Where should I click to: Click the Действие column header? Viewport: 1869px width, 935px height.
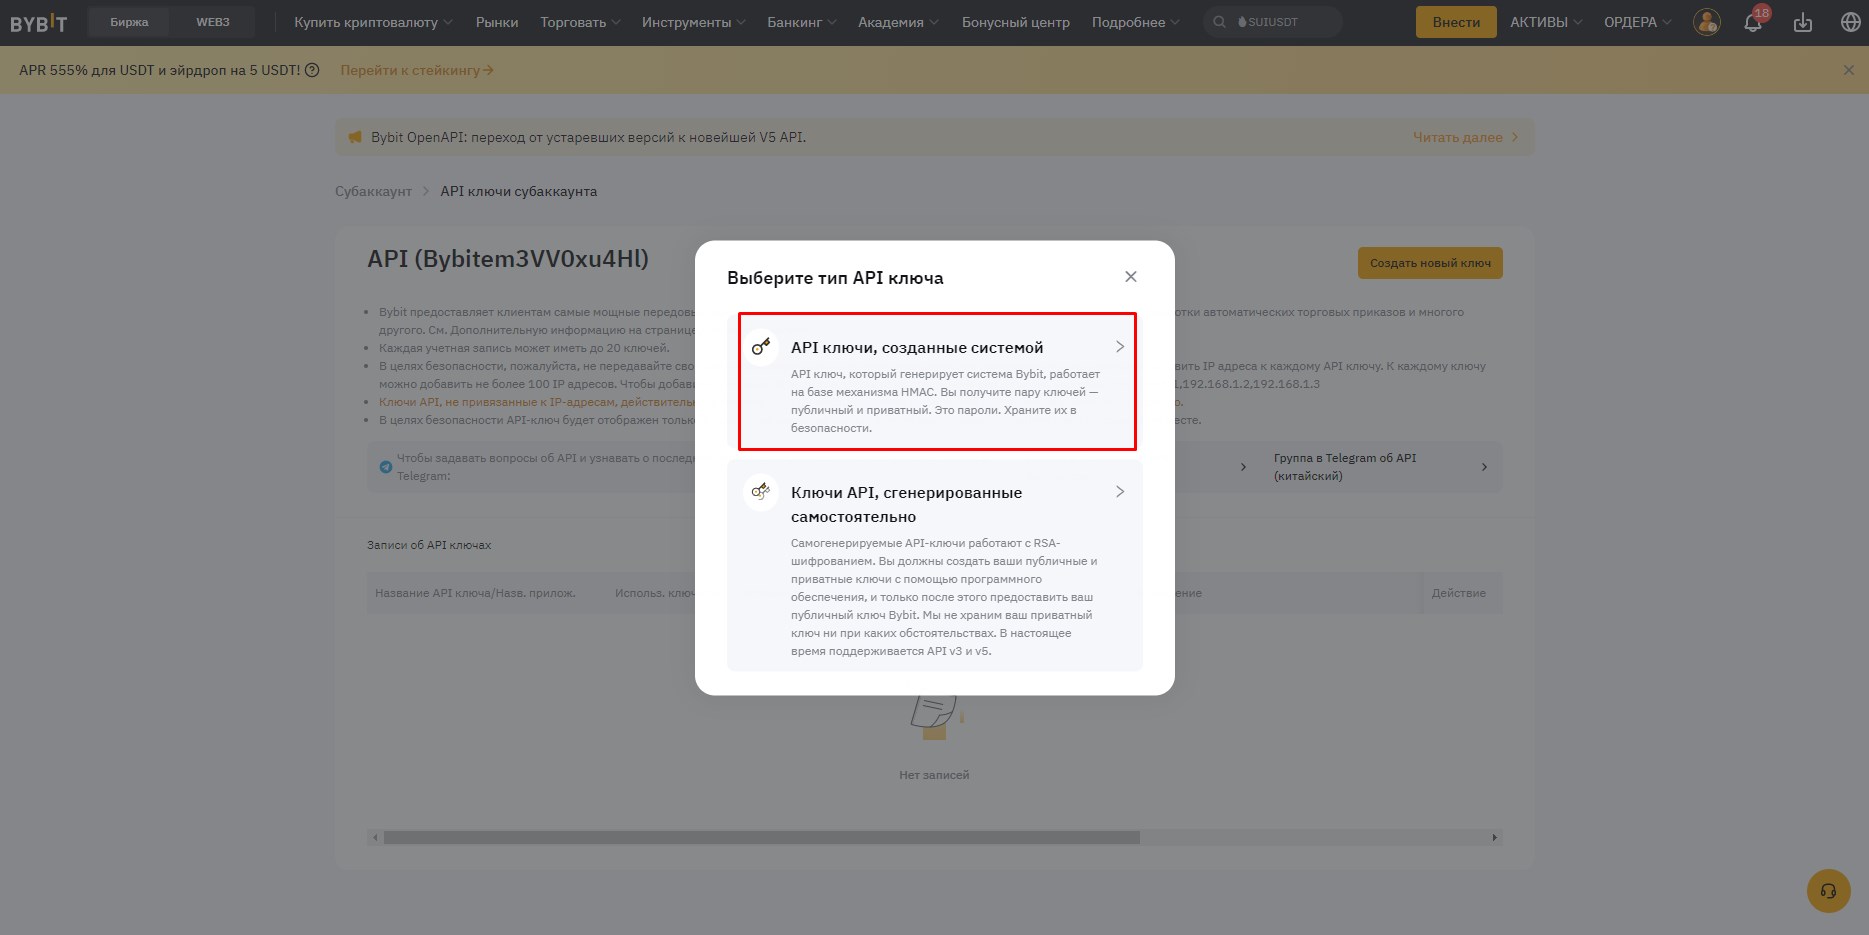[x=1458, y=593]
